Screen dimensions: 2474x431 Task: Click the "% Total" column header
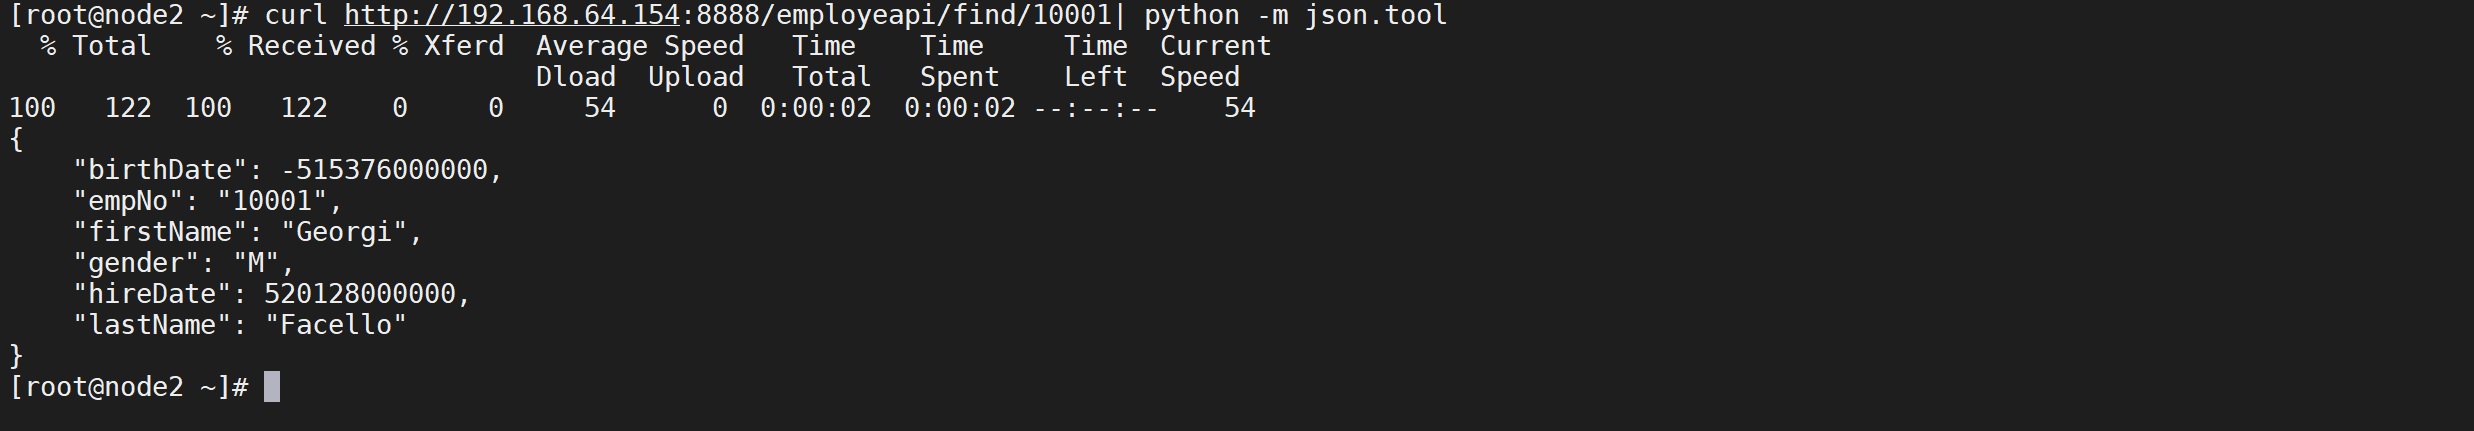tap(96, 46)
